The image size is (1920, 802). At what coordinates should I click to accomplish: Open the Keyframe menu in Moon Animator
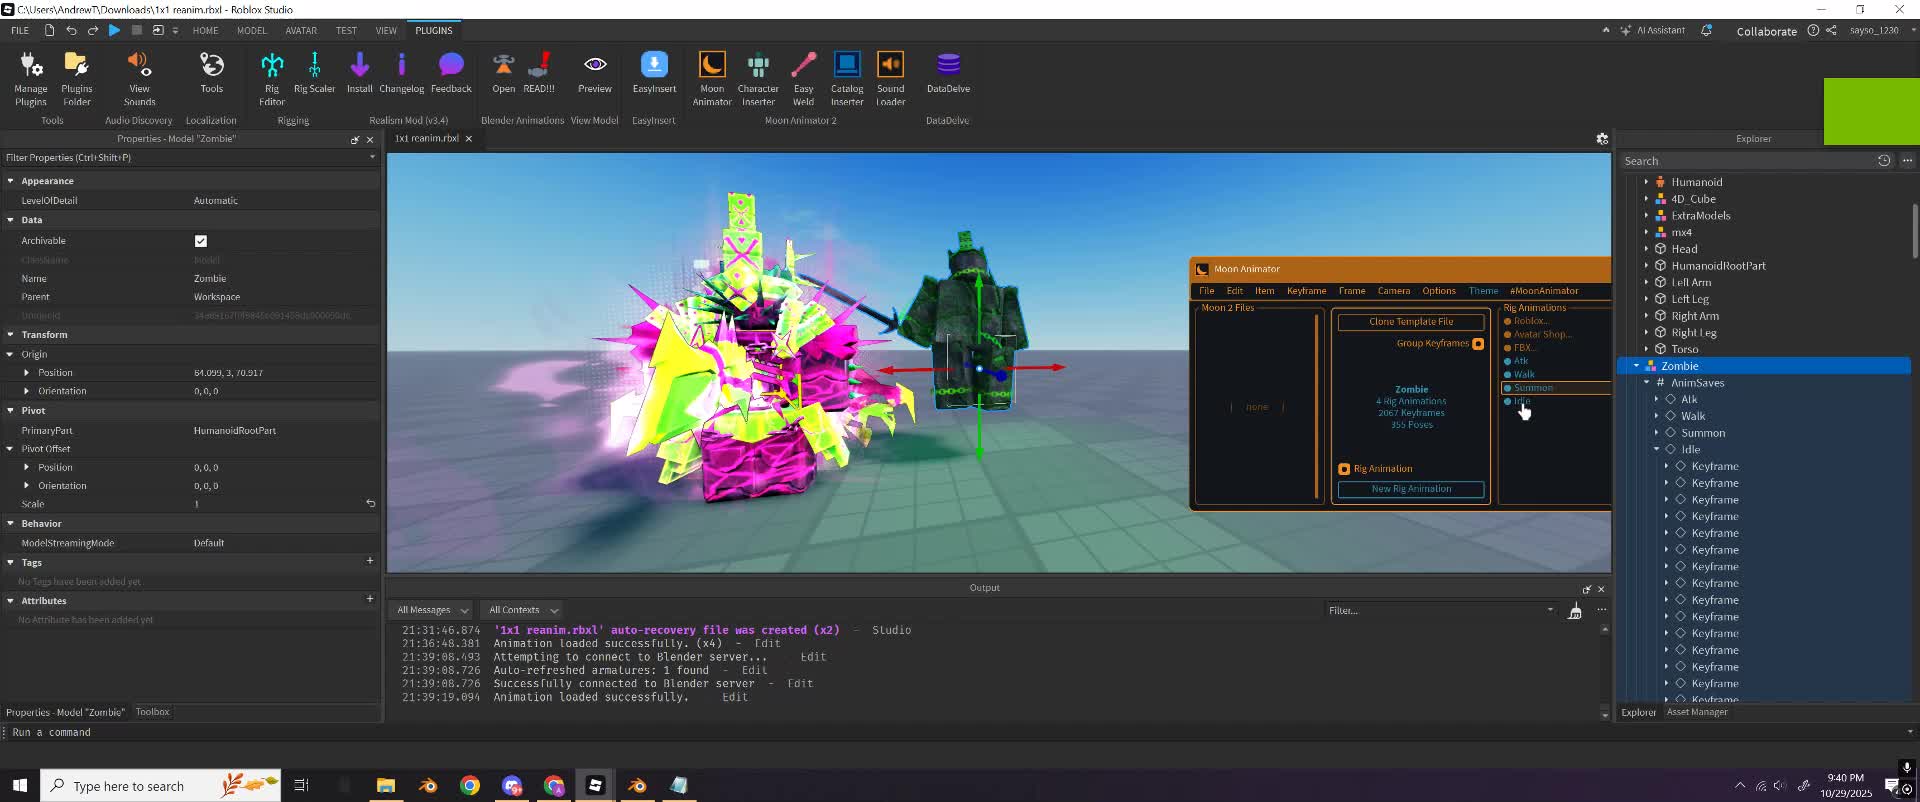click(1306, 291)
